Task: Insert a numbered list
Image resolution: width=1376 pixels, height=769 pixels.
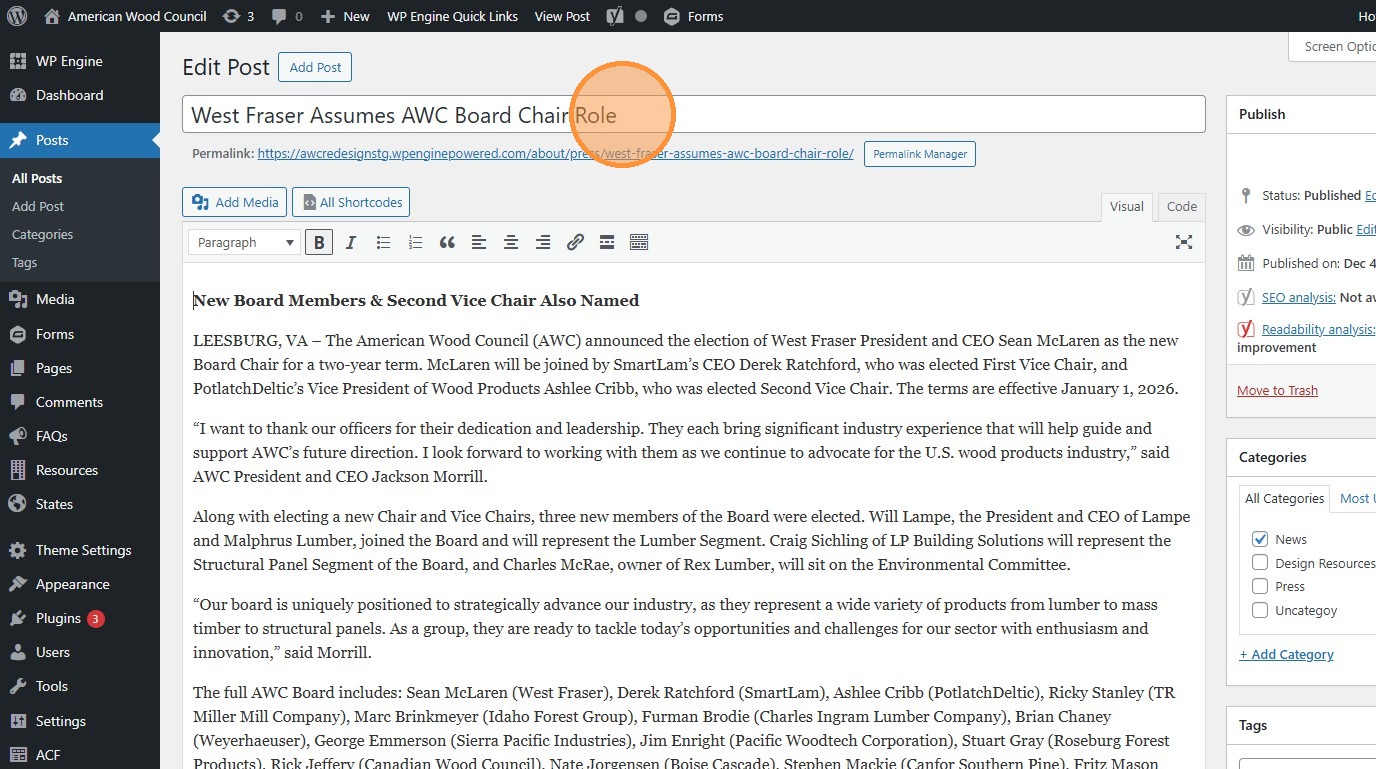Action: [415, 242]
